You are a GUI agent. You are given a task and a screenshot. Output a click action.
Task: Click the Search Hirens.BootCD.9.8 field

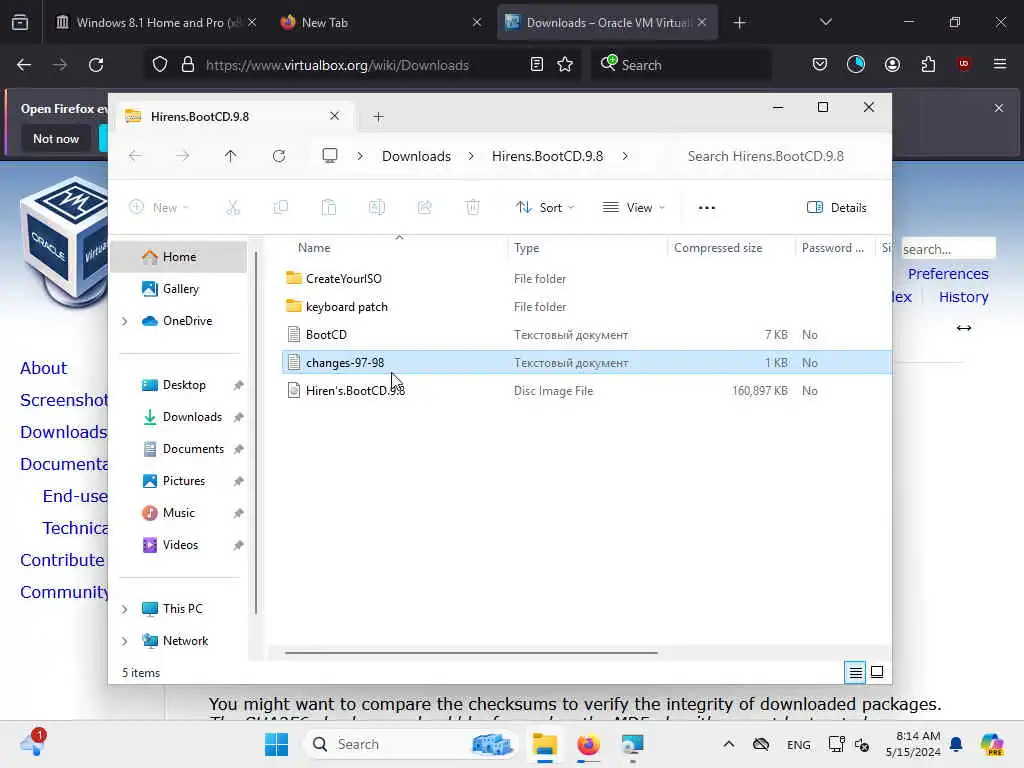pyautogui.click(x=781, y=156)
